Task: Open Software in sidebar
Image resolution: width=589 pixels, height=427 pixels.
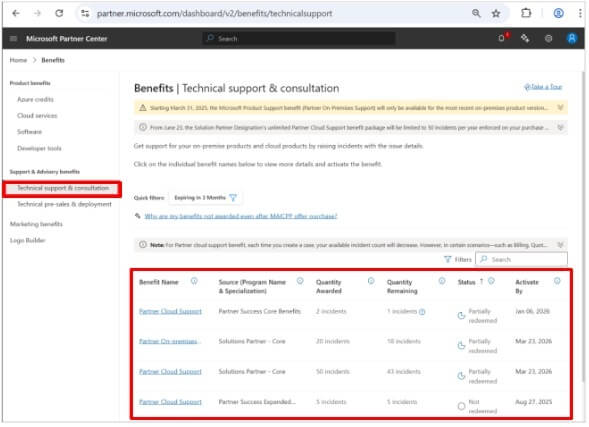Action: (29, 132)
